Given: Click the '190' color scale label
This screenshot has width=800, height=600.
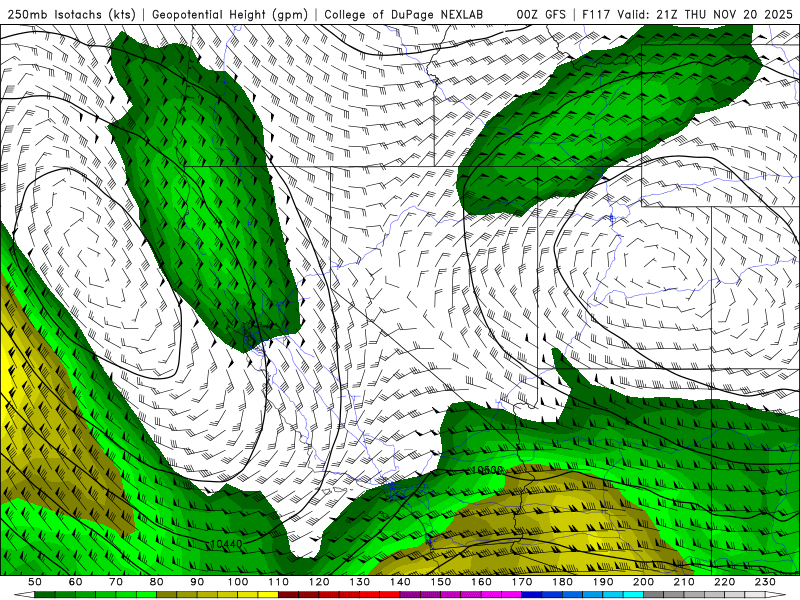Looking at the screenshot, I should pyautogui.click(x=603, y=582).
